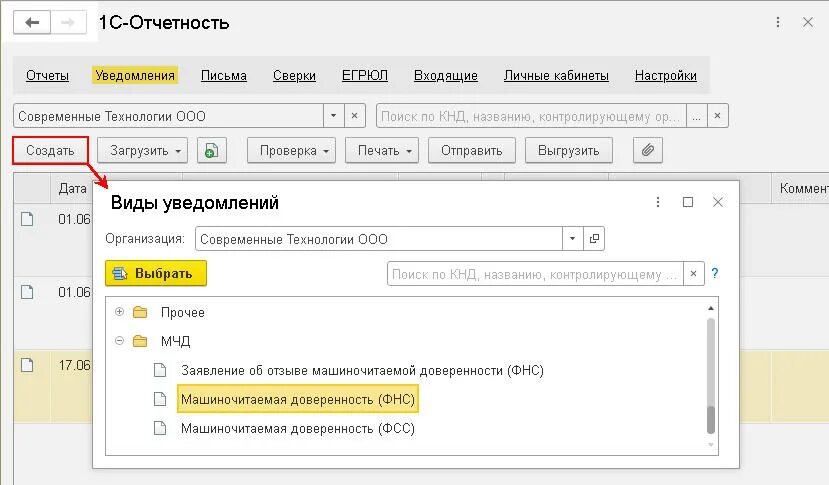
Task: Open the ЕГРЮЛ tab
Action: pos(365,76)
